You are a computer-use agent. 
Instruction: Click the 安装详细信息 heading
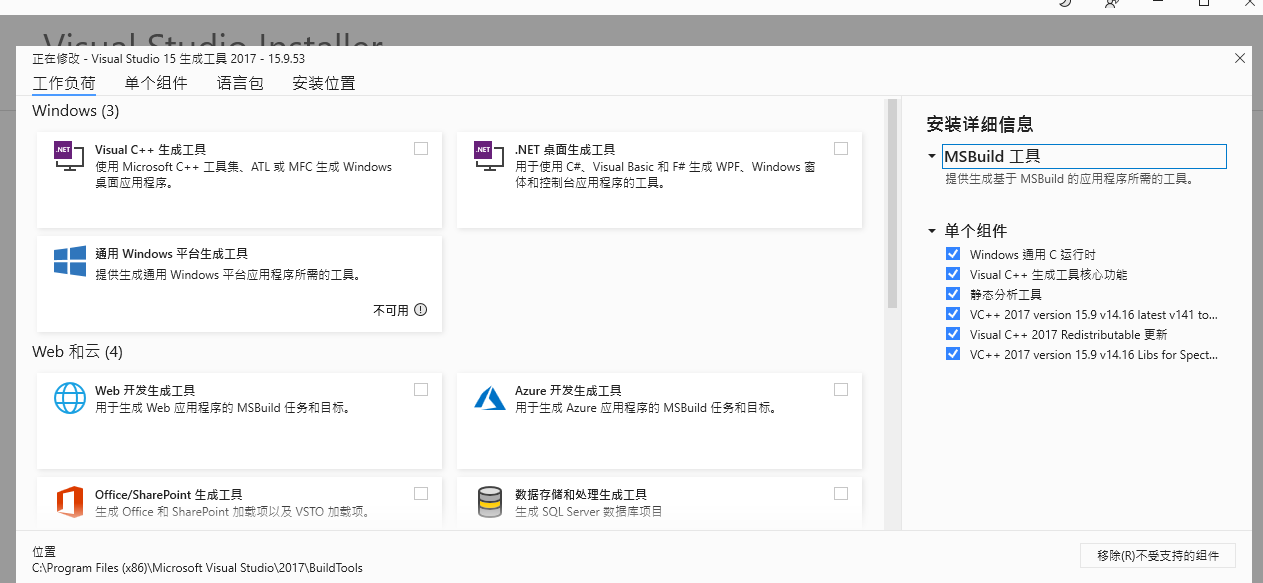tap(980, 125)
